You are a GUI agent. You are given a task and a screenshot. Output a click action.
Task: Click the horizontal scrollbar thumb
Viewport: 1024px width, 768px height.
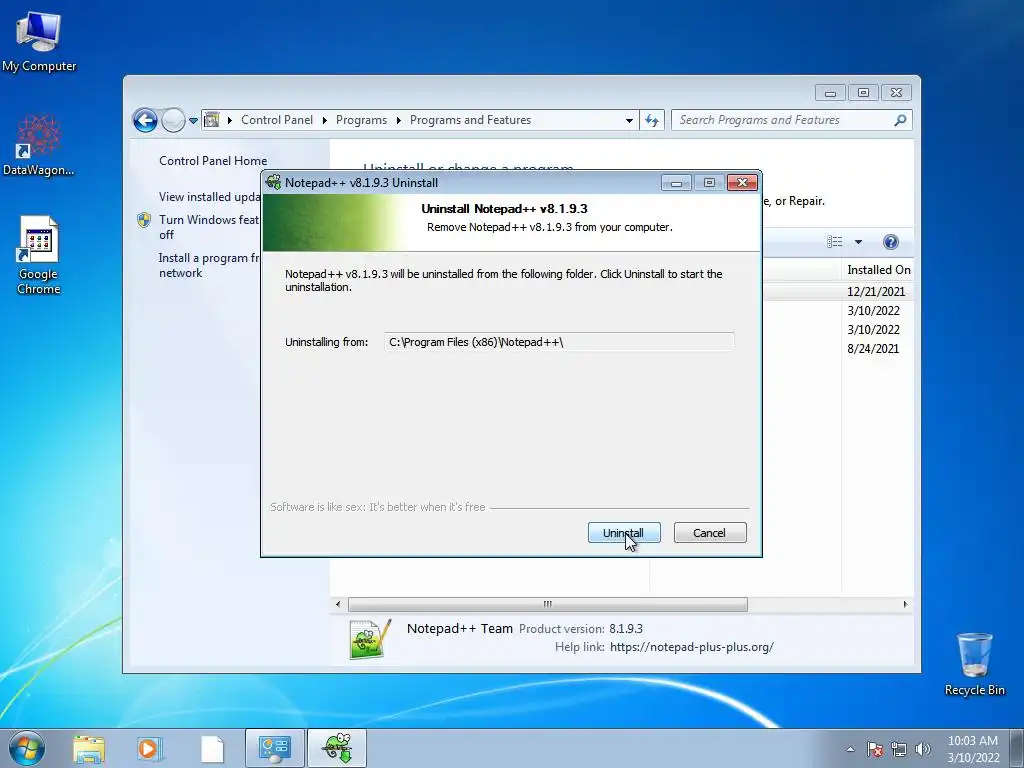547,604
